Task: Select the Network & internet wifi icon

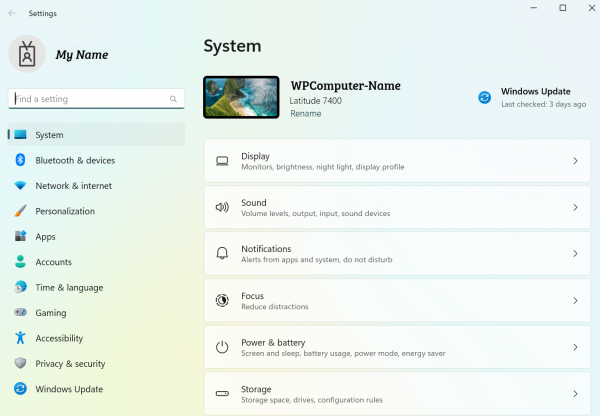Action: [20, 186]
